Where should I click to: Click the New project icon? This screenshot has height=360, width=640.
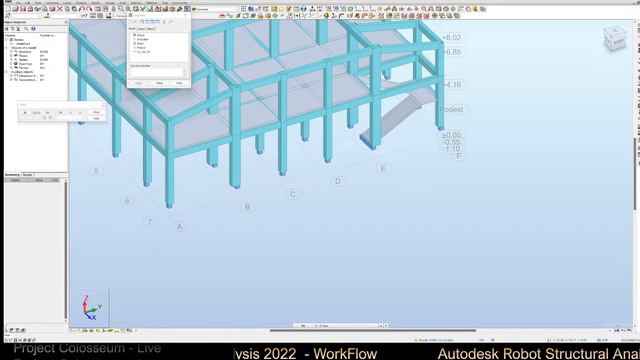pyautogui.click(x=8, y=9)
